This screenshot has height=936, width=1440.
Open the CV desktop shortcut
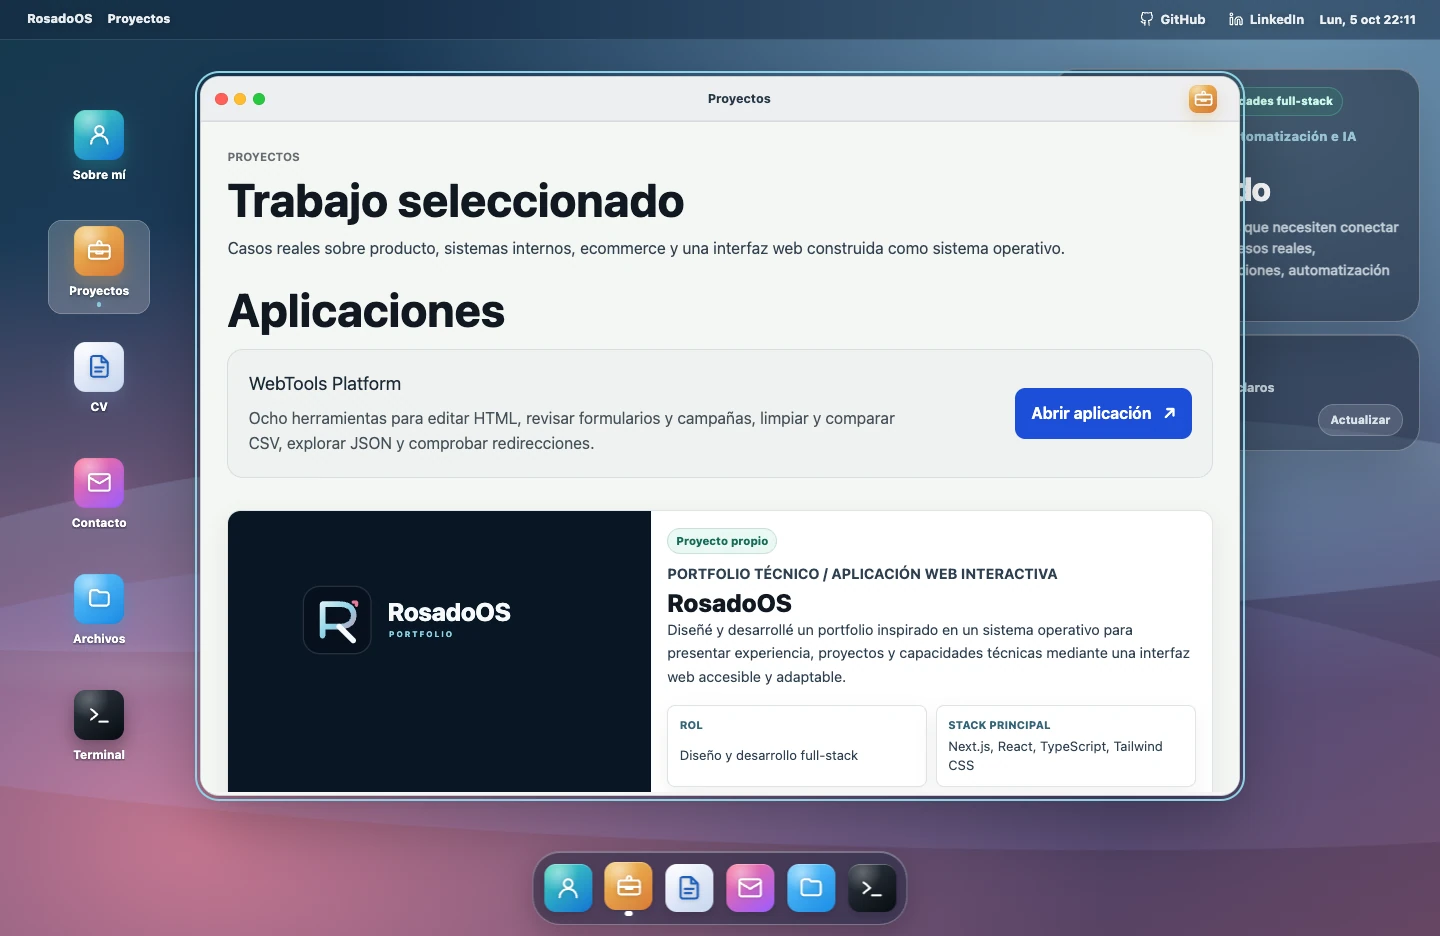pyautogui.click(x=99, y=378)
